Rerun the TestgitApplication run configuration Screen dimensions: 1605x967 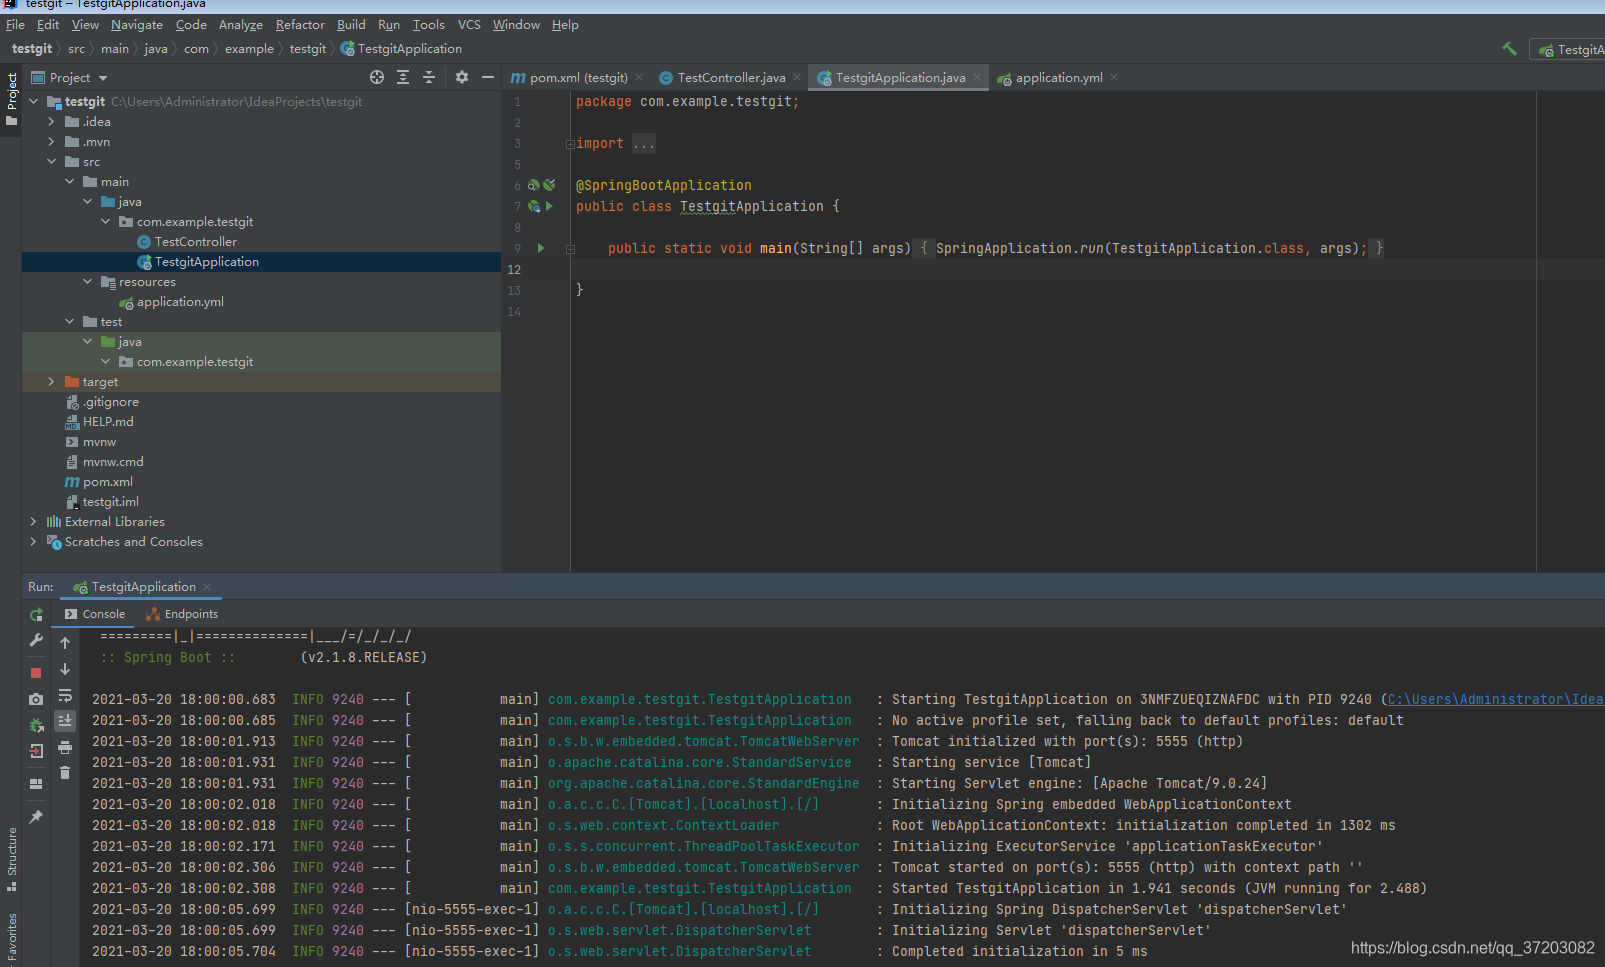coord(36,614)
